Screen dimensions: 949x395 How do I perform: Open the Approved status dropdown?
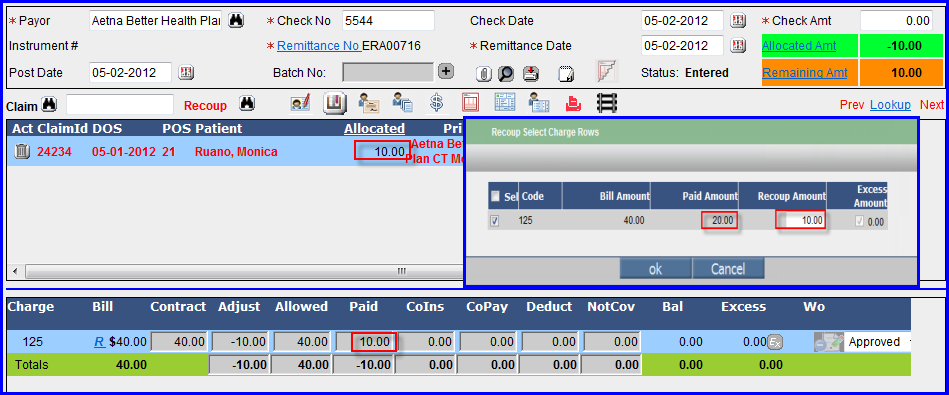point(877,342)
